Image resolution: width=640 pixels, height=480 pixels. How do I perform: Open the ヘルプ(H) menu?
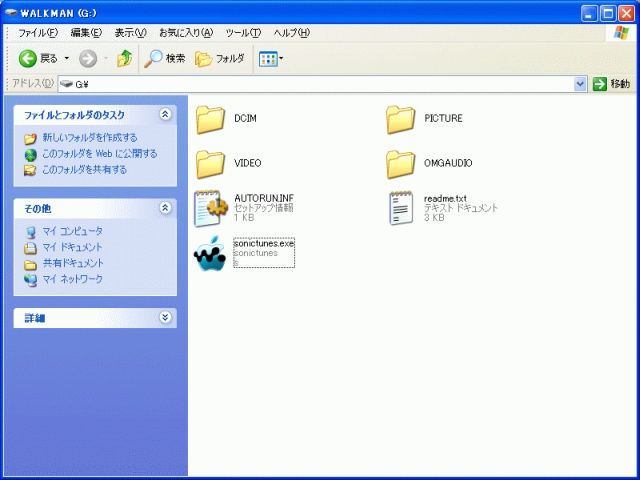(x=292, y=33)
